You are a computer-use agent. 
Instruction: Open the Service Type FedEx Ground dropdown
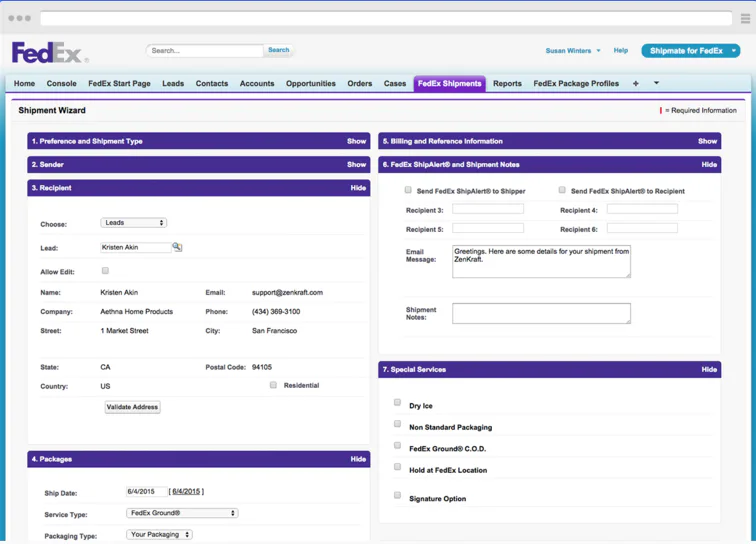coord(182,513)
